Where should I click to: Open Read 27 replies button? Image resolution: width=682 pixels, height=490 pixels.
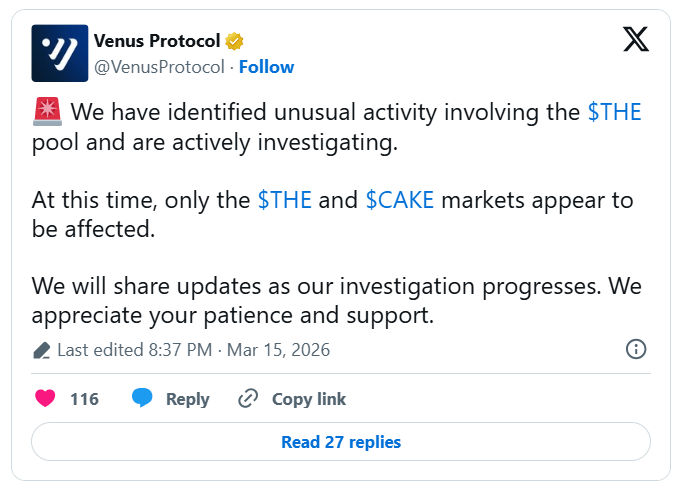pos(341,442)
